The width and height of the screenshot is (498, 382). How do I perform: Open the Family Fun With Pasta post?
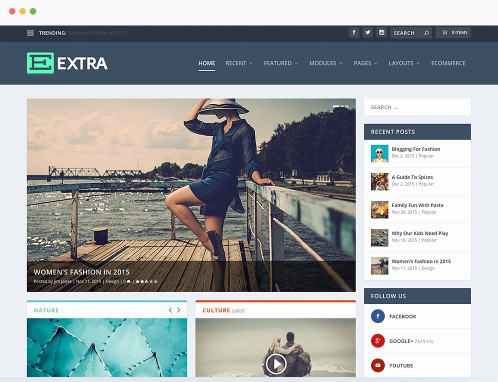click(x=417, y=205)
